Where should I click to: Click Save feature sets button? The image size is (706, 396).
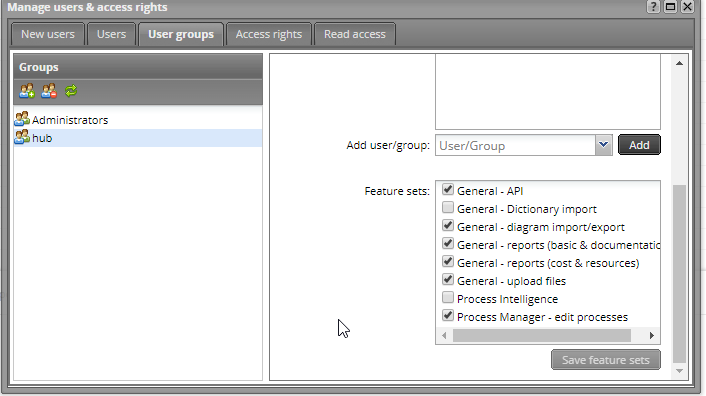[606, 360]
